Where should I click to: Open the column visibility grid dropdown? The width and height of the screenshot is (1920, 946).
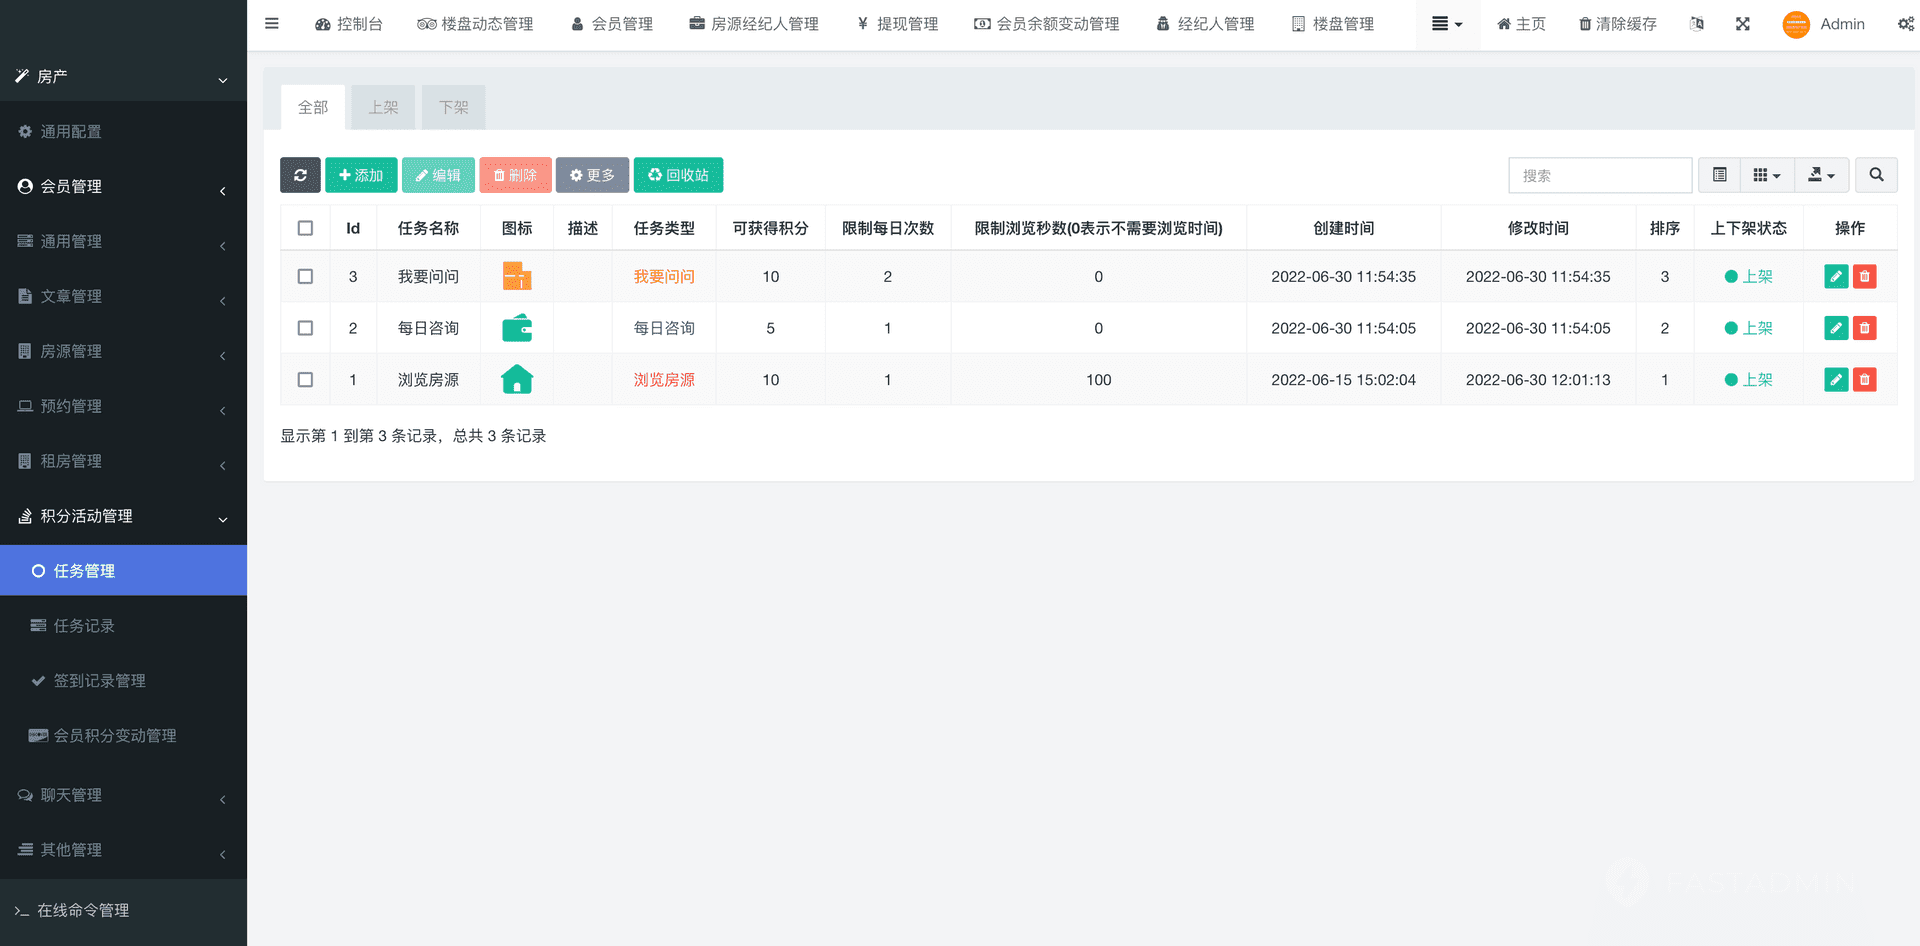tap(1766, 175)
